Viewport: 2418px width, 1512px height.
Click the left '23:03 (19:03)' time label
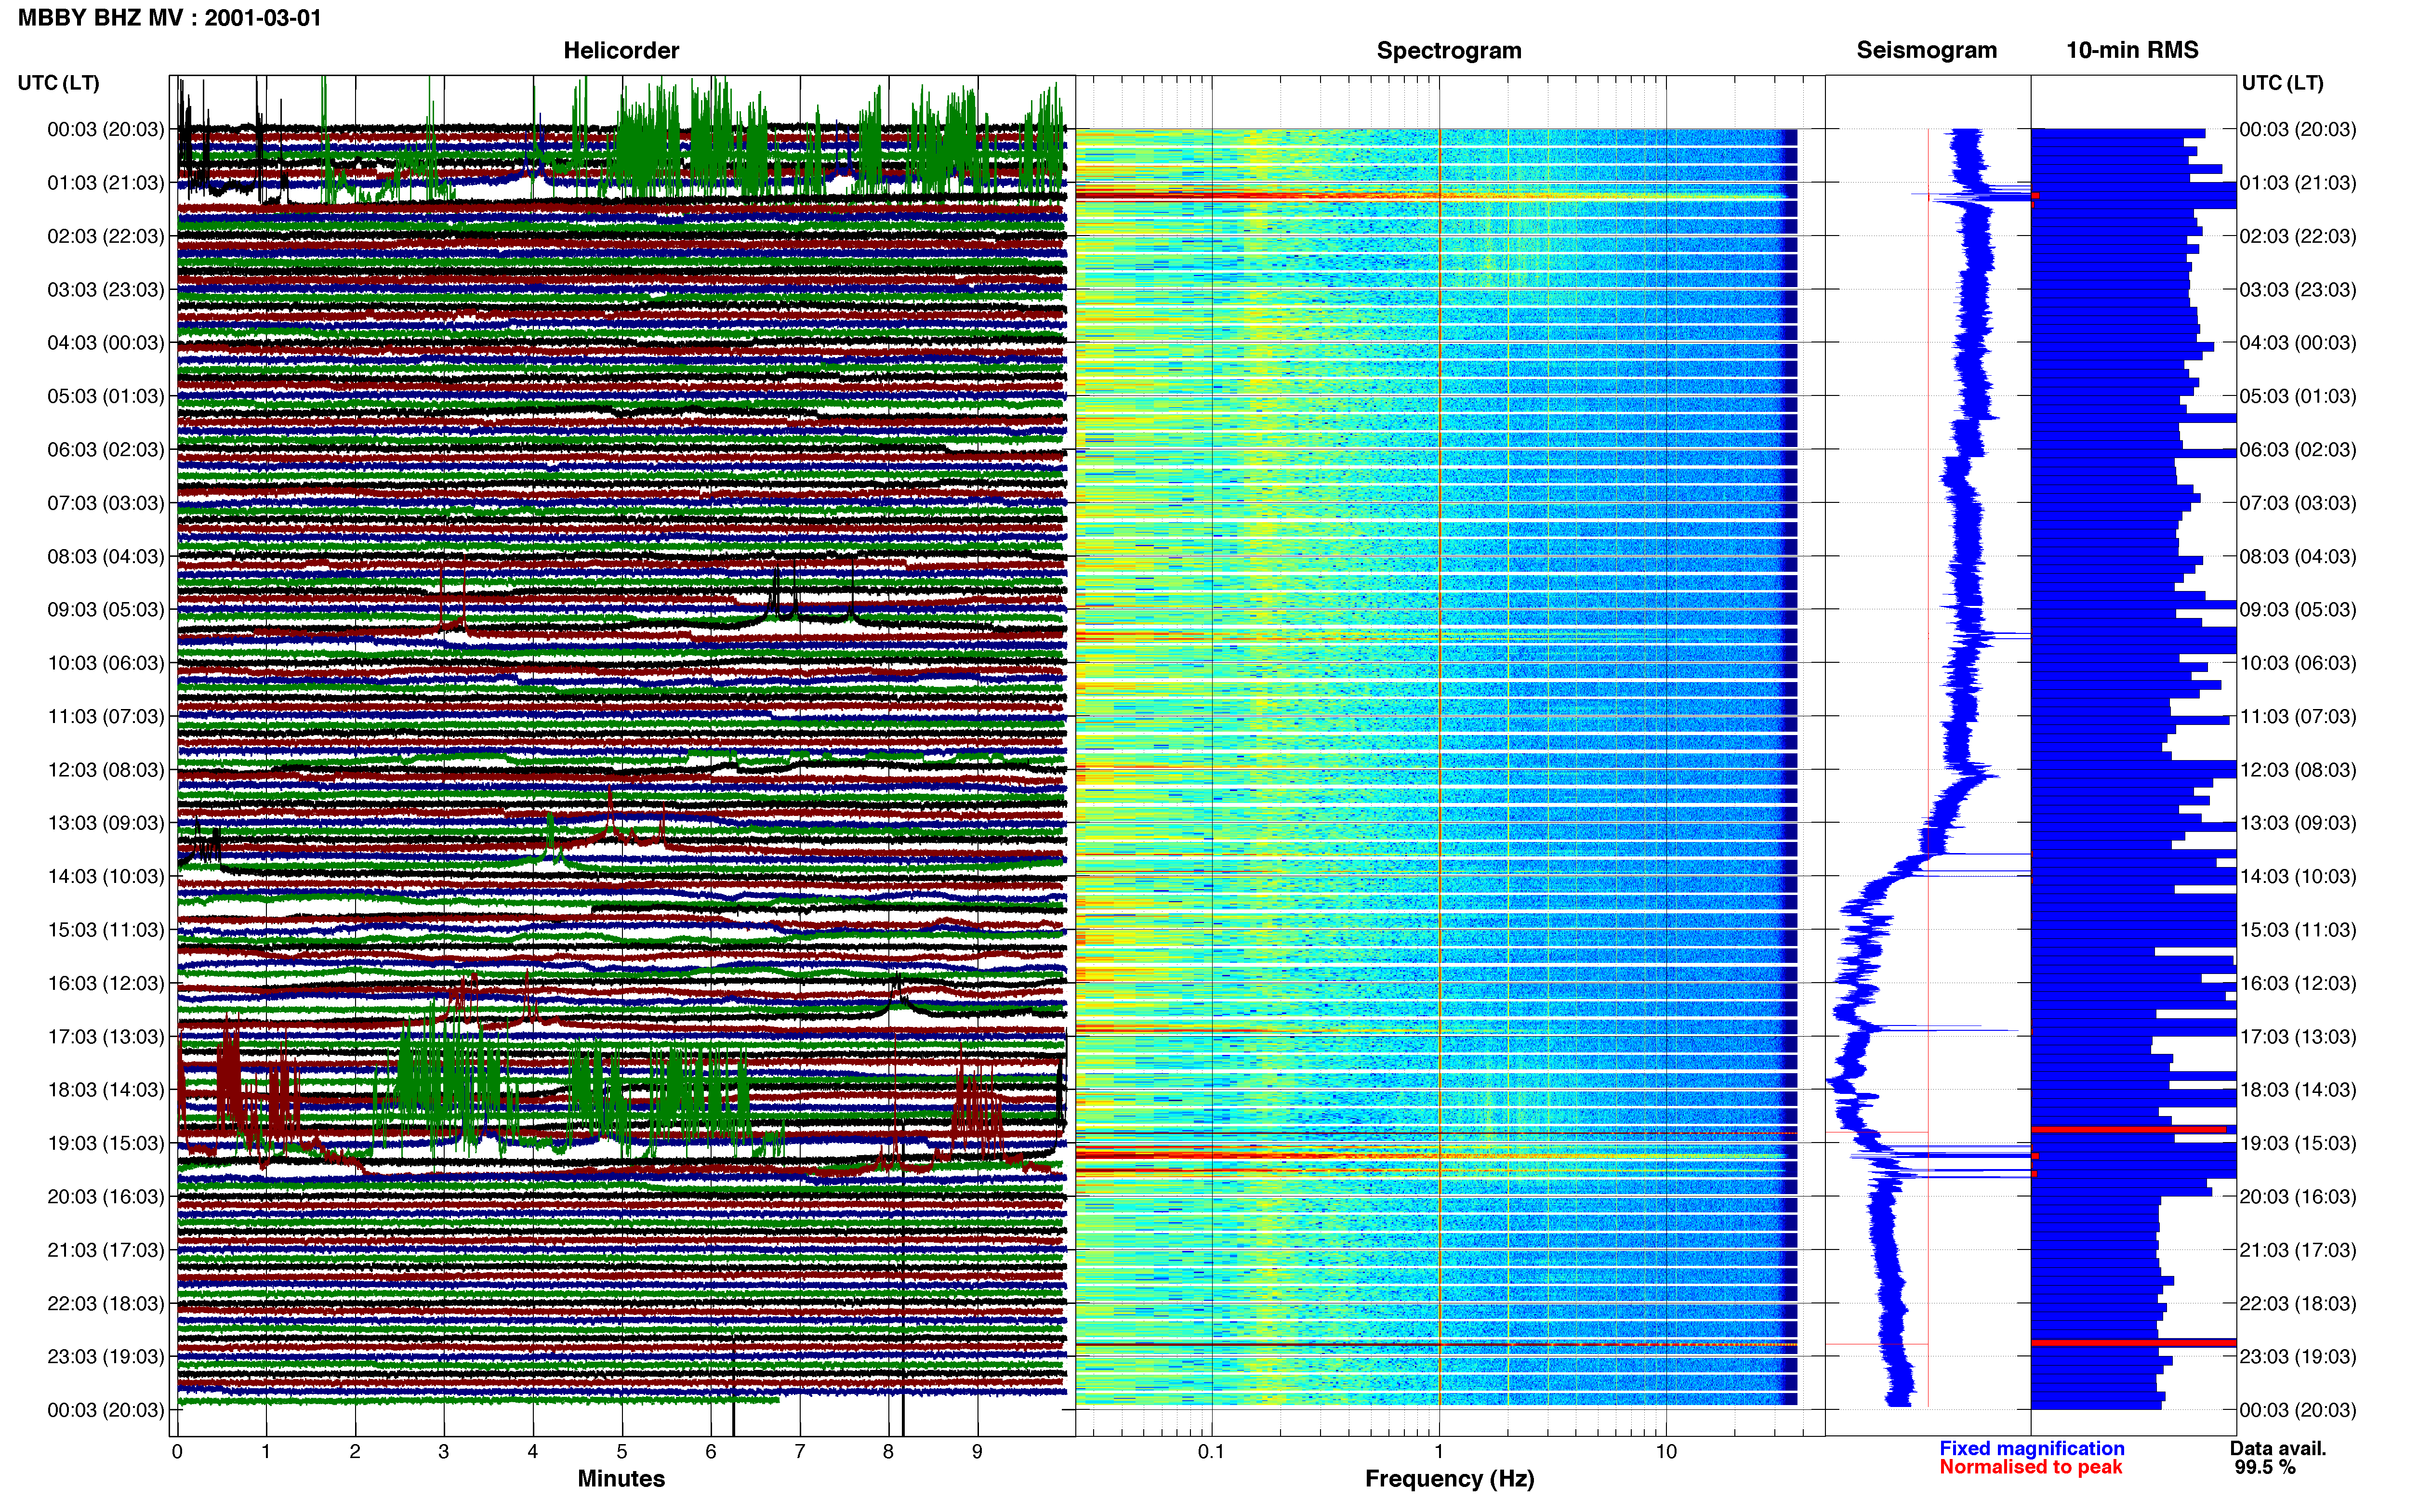(106, 1357)
